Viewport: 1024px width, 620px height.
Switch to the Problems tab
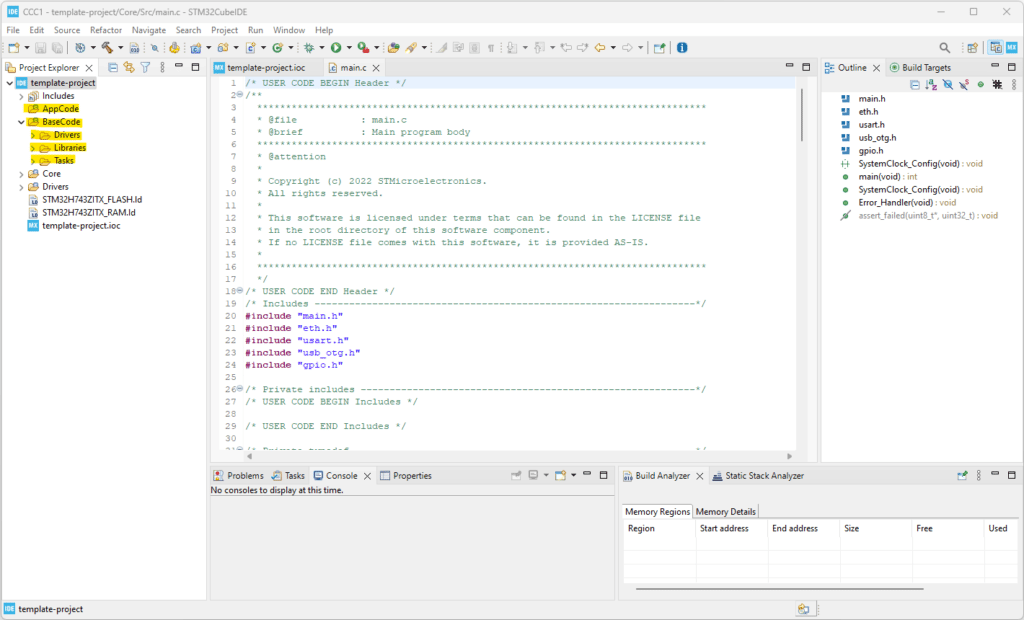238,476
